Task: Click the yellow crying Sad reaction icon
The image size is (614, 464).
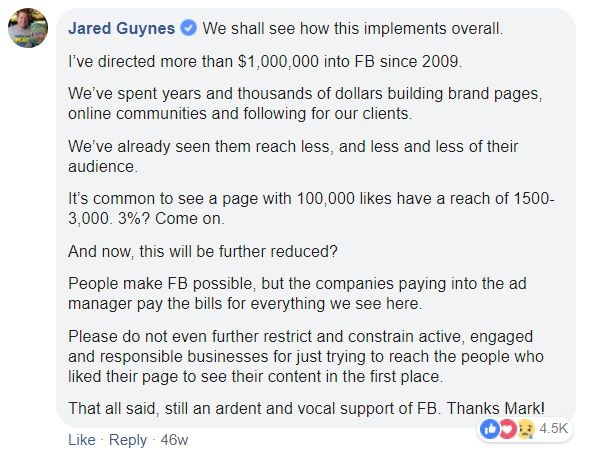Action: point(518,428)
